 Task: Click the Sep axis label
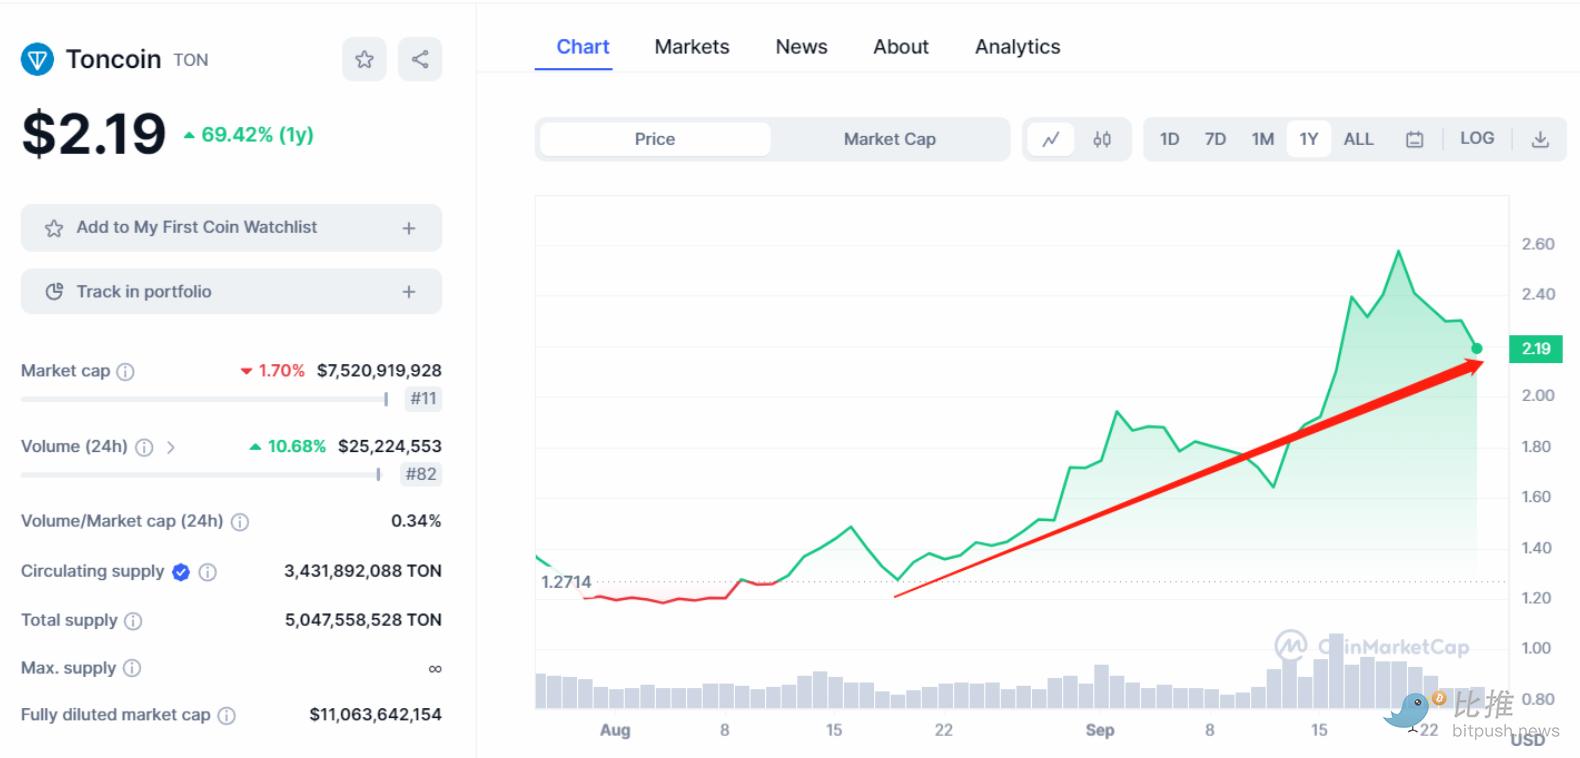(1100, 730)
